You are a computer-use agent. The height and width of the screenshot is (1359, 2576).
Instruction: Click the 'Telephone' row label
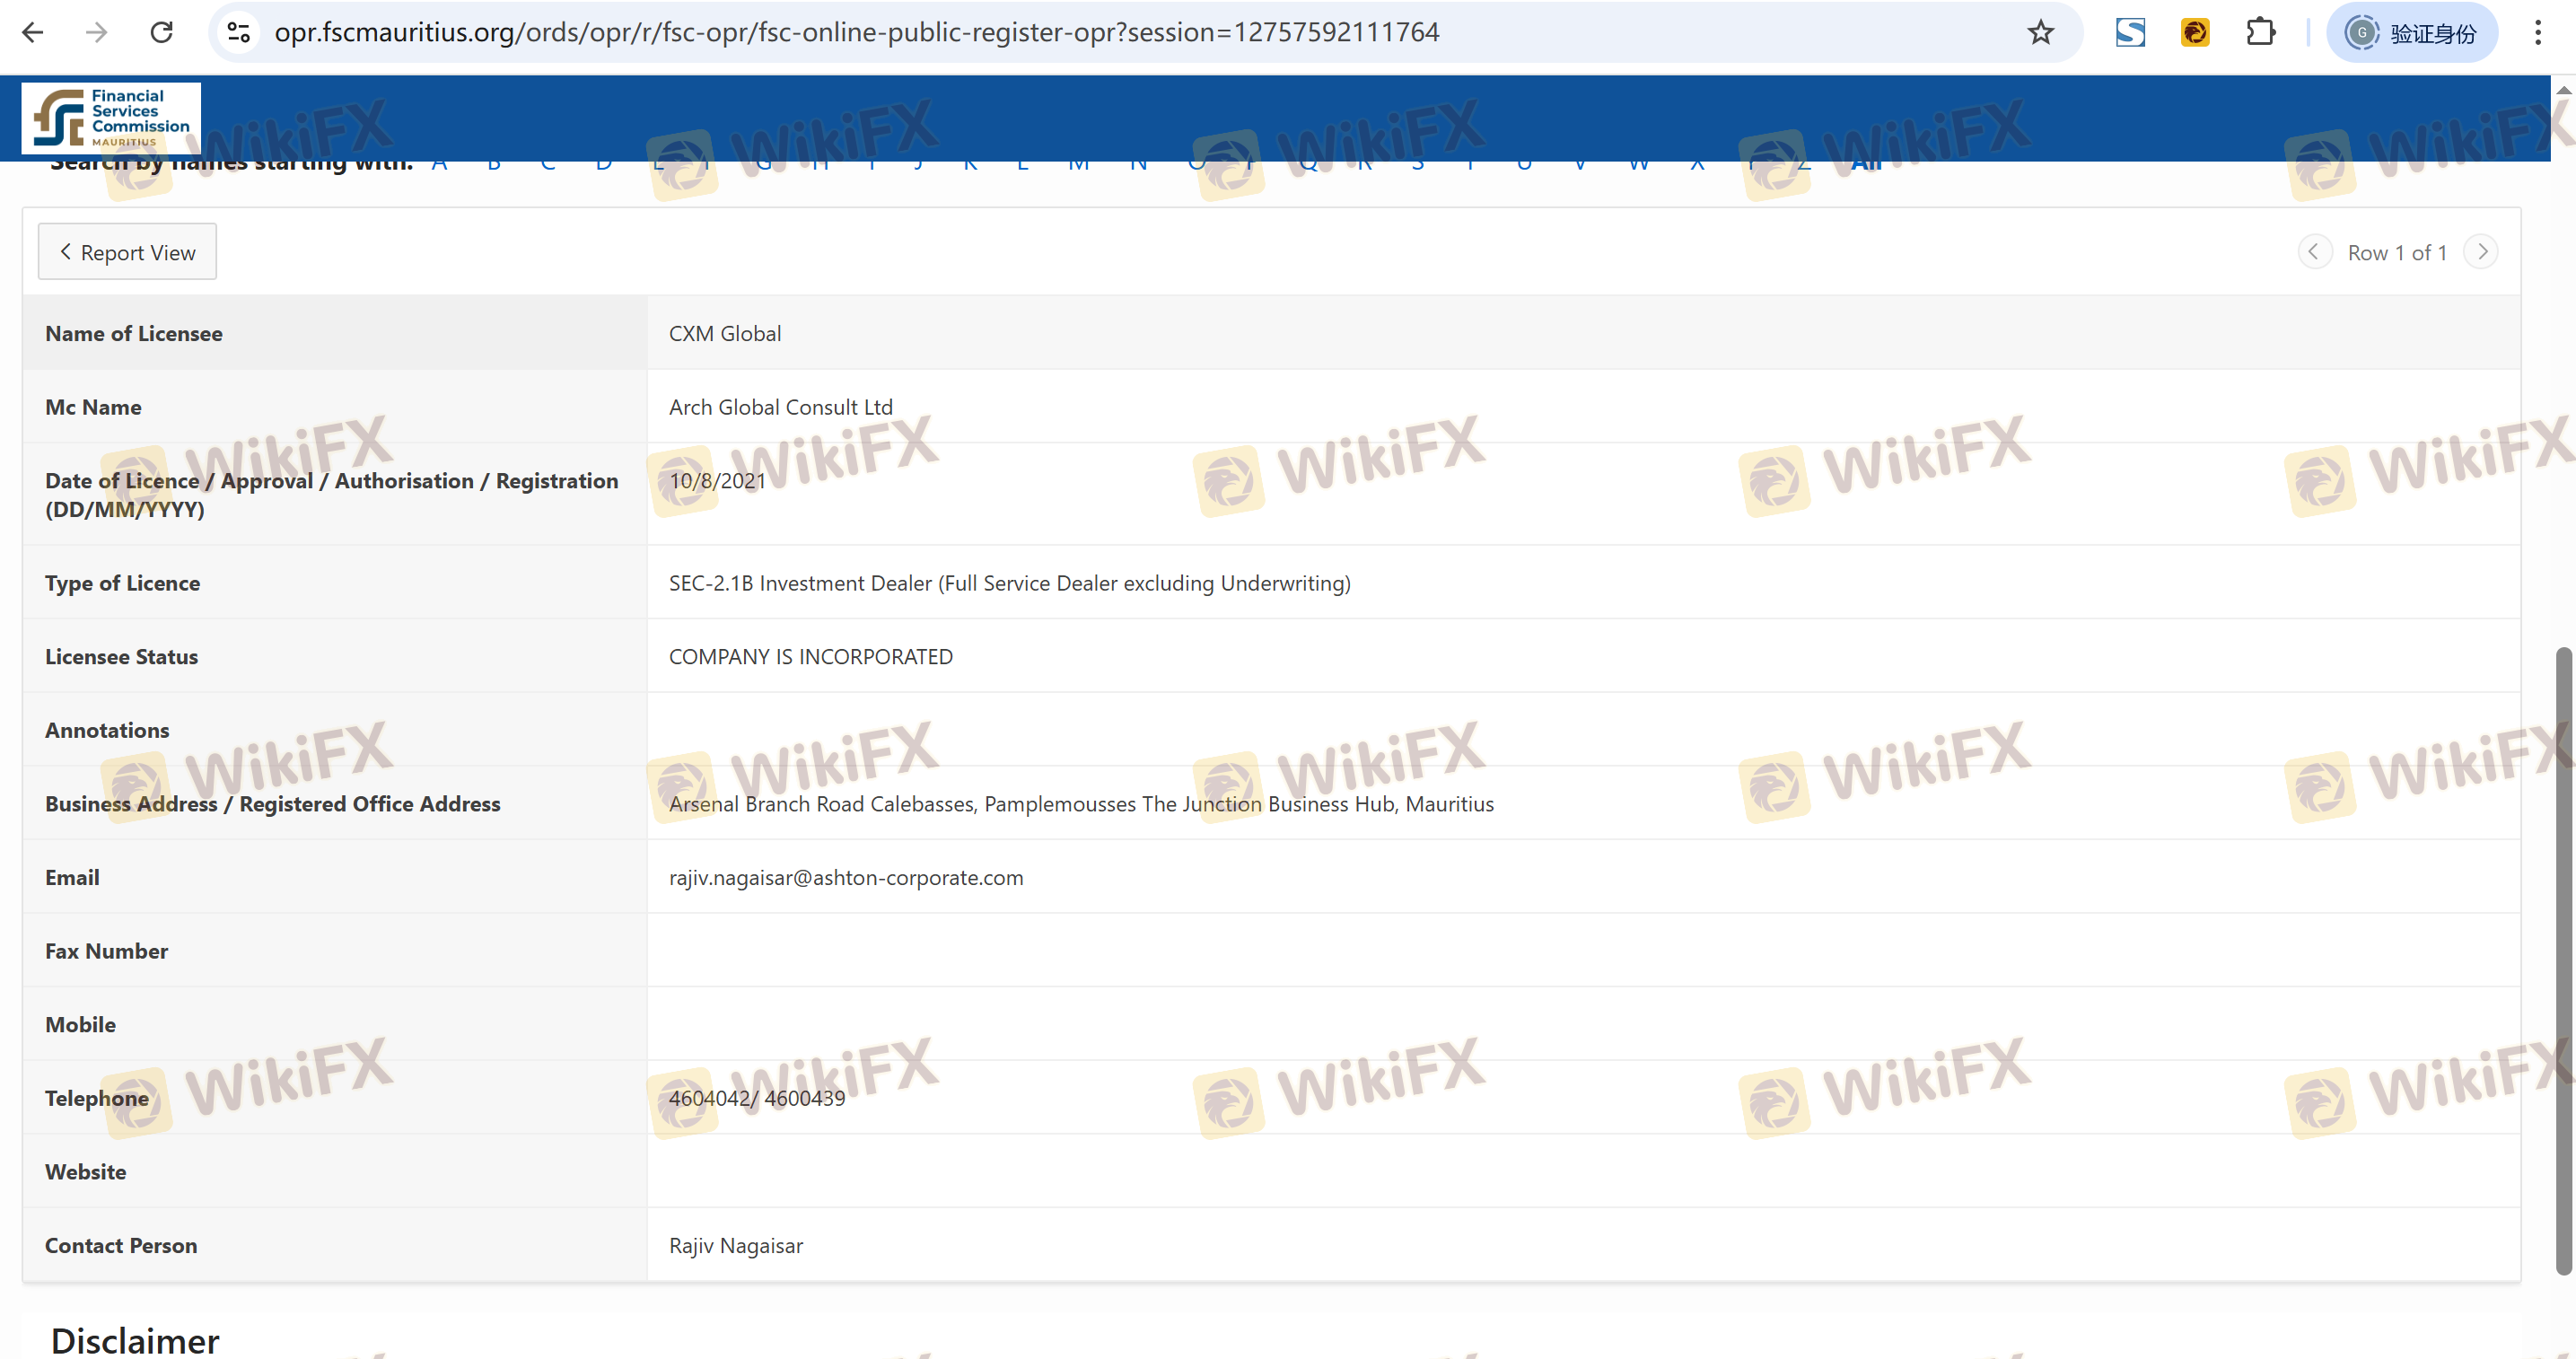click(x=96, y=1098)
